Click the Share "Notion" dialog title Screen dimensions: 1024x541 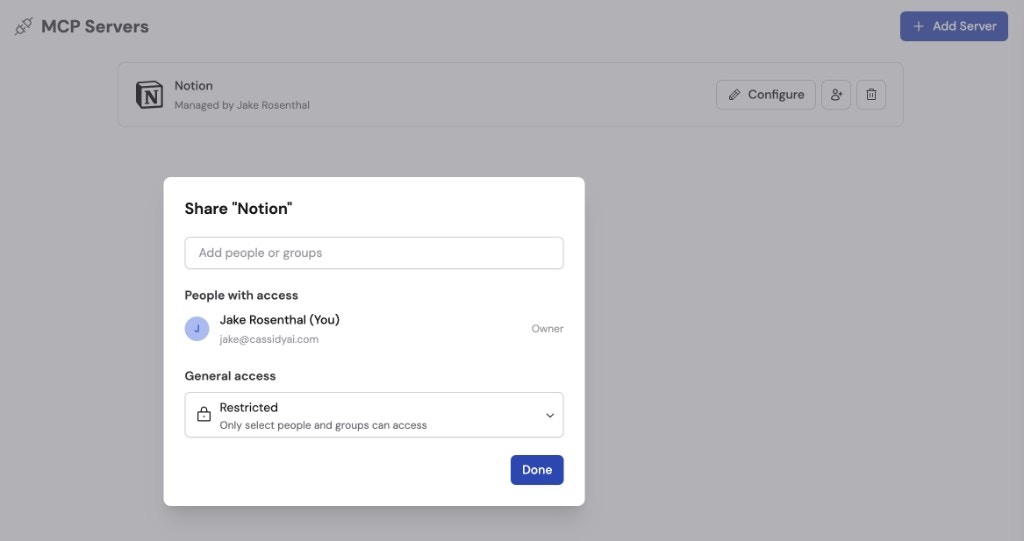(238, 208)
